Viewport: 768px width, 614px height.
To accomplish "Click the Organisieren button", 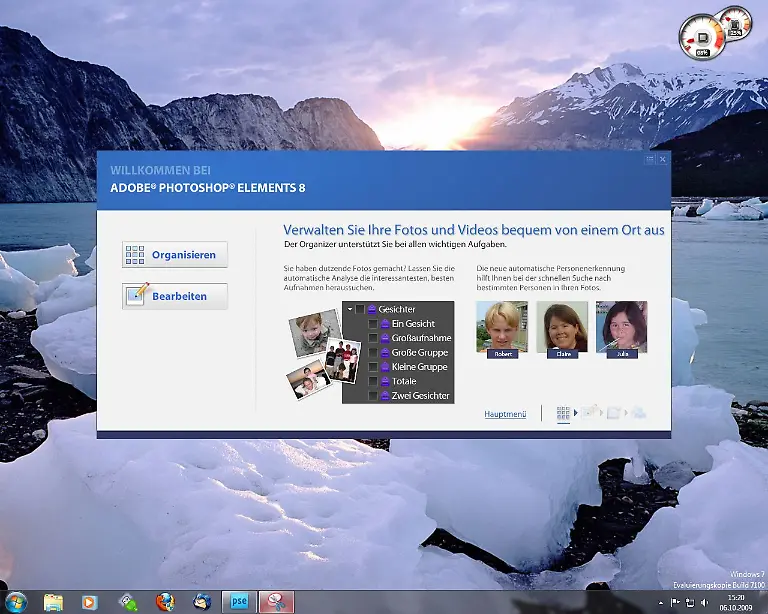I will [x=175, y=255].
